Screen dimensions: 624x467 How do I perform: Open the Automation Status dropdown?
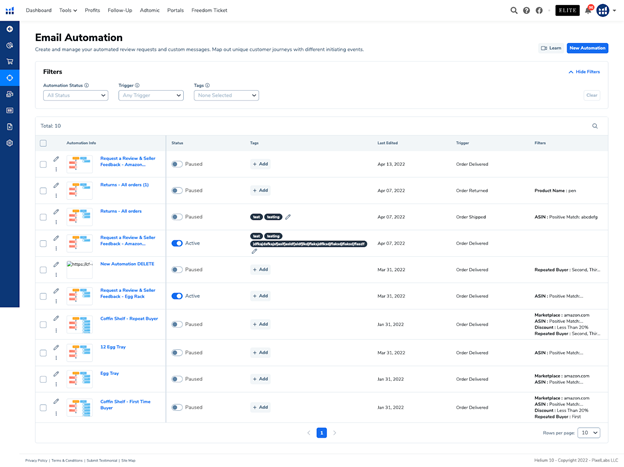(x=76, y=95)
